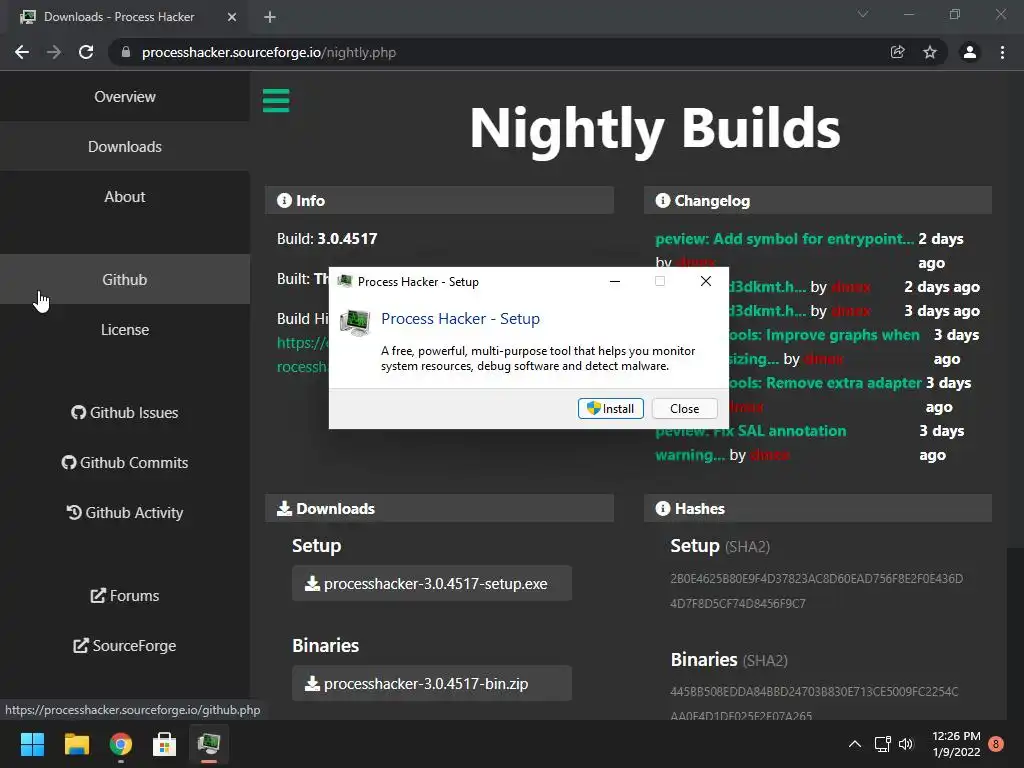
Task: Select Downloads in the sidebar
Action: 125,147
